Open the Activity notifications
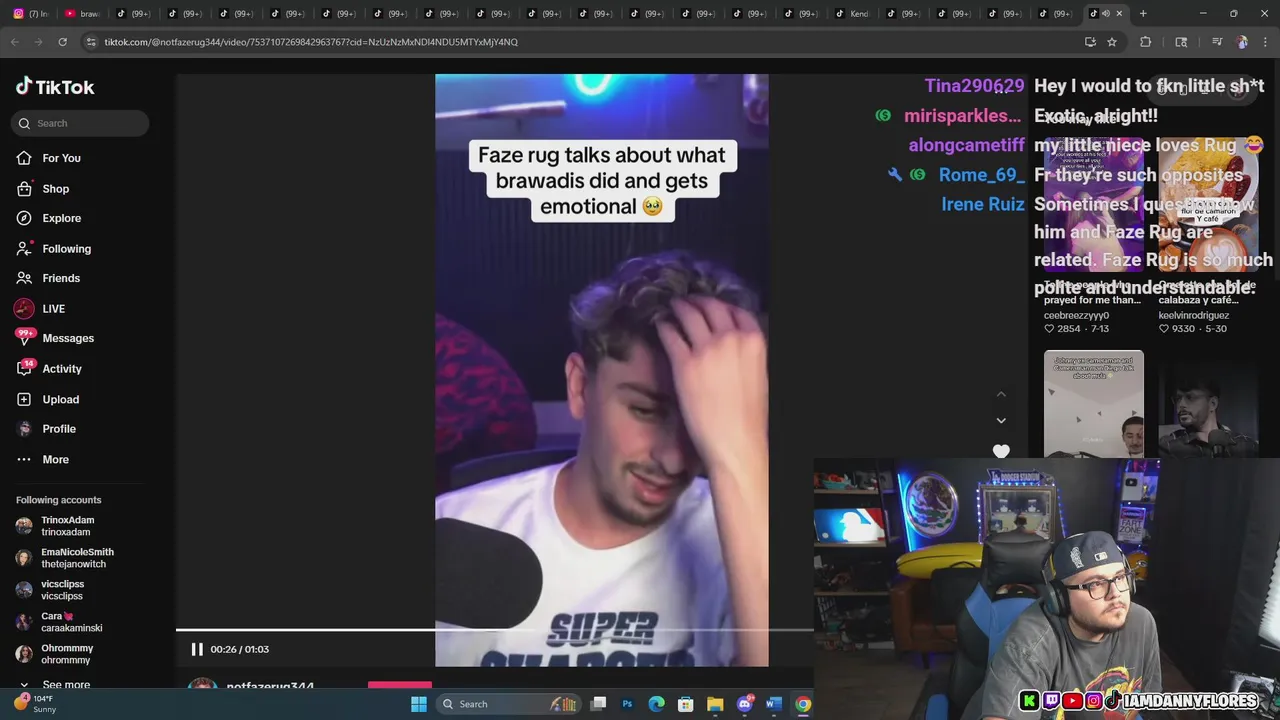Viewport: 1280px width, 720px height. pyautogui.click(x=62, y=368)
